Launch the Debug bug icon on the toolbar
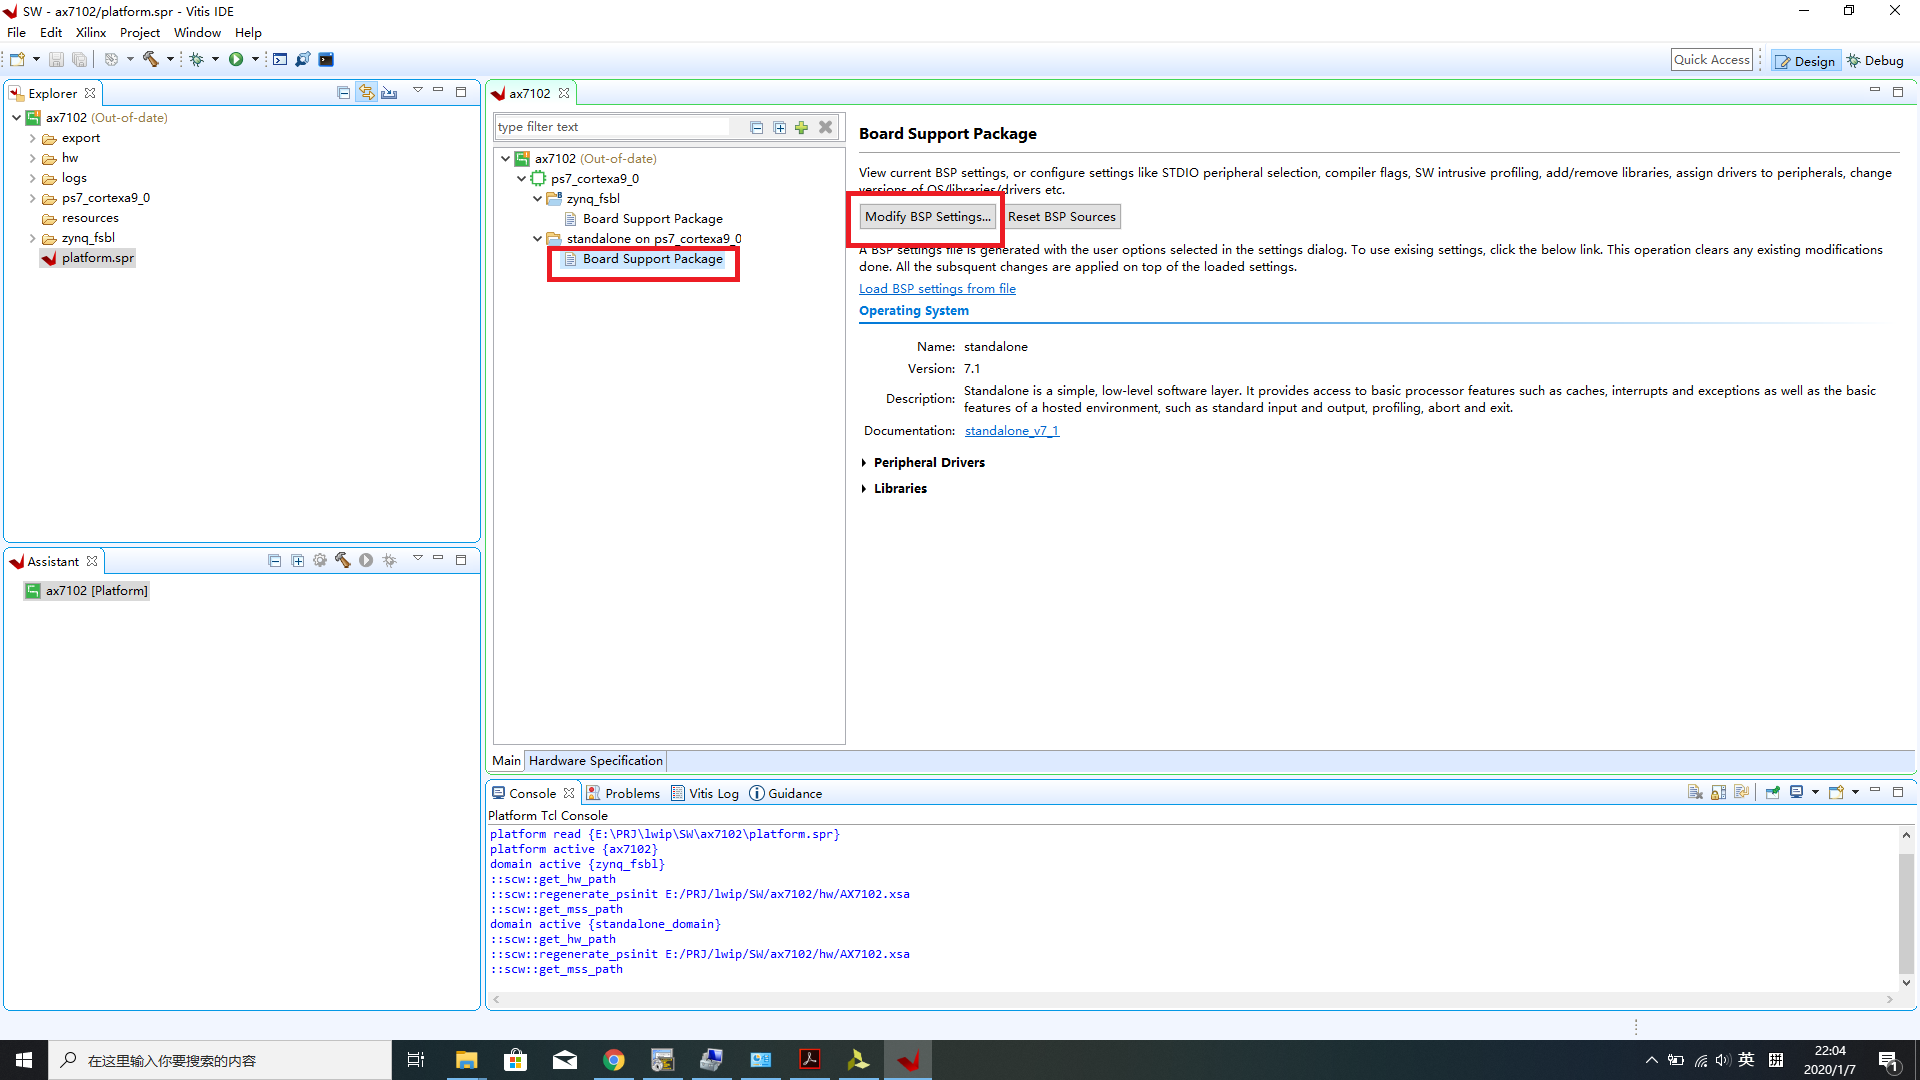This screenshot has width=1920, height=1080. coord(198,59)
